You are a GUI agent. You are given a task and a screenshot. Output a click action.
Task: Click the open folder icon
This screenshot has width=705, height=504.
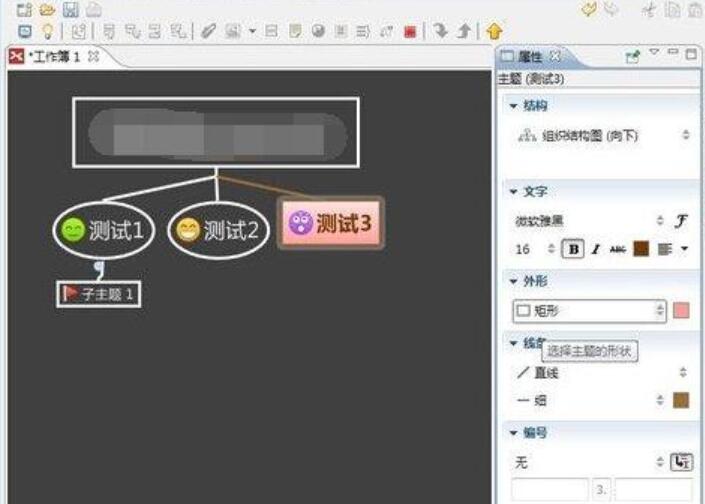[47, 9]
